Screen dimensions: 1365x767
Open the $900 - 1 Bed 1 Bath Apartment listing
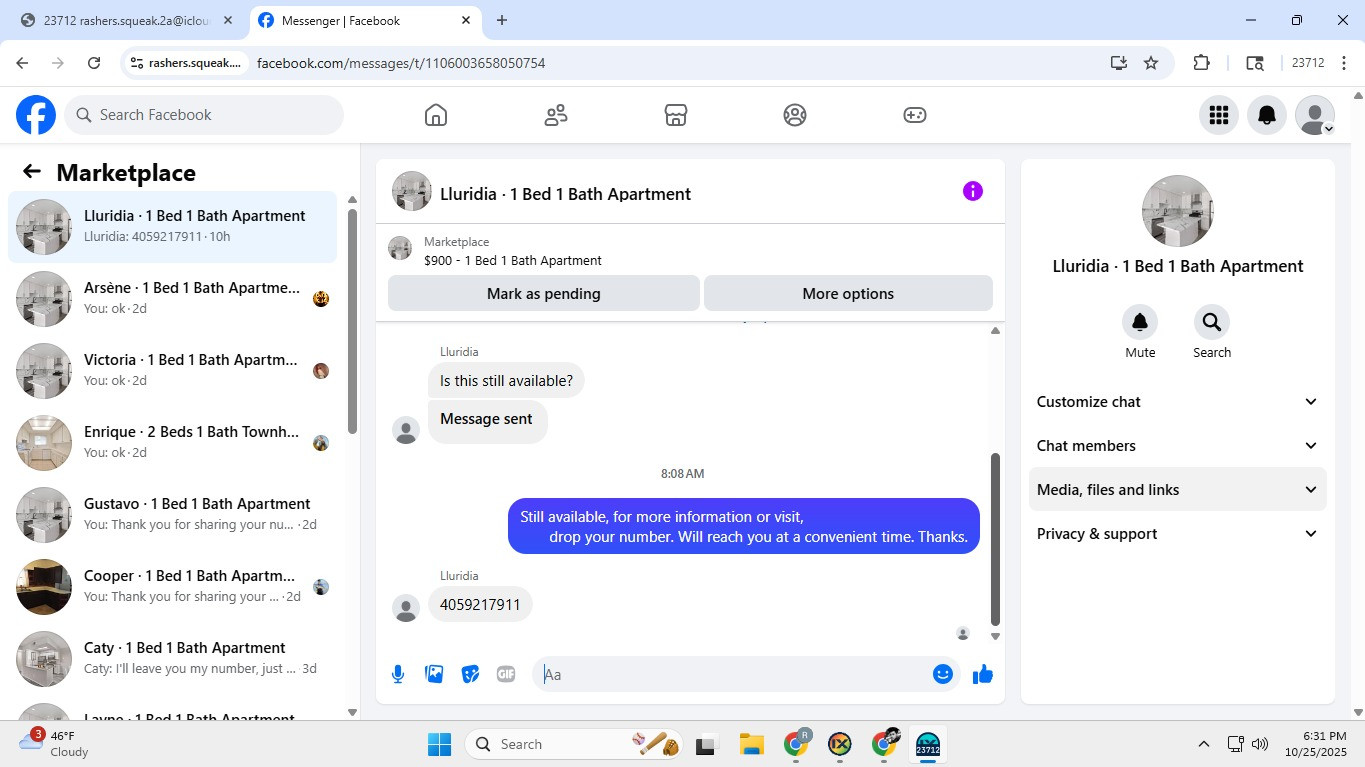(513, 260)
